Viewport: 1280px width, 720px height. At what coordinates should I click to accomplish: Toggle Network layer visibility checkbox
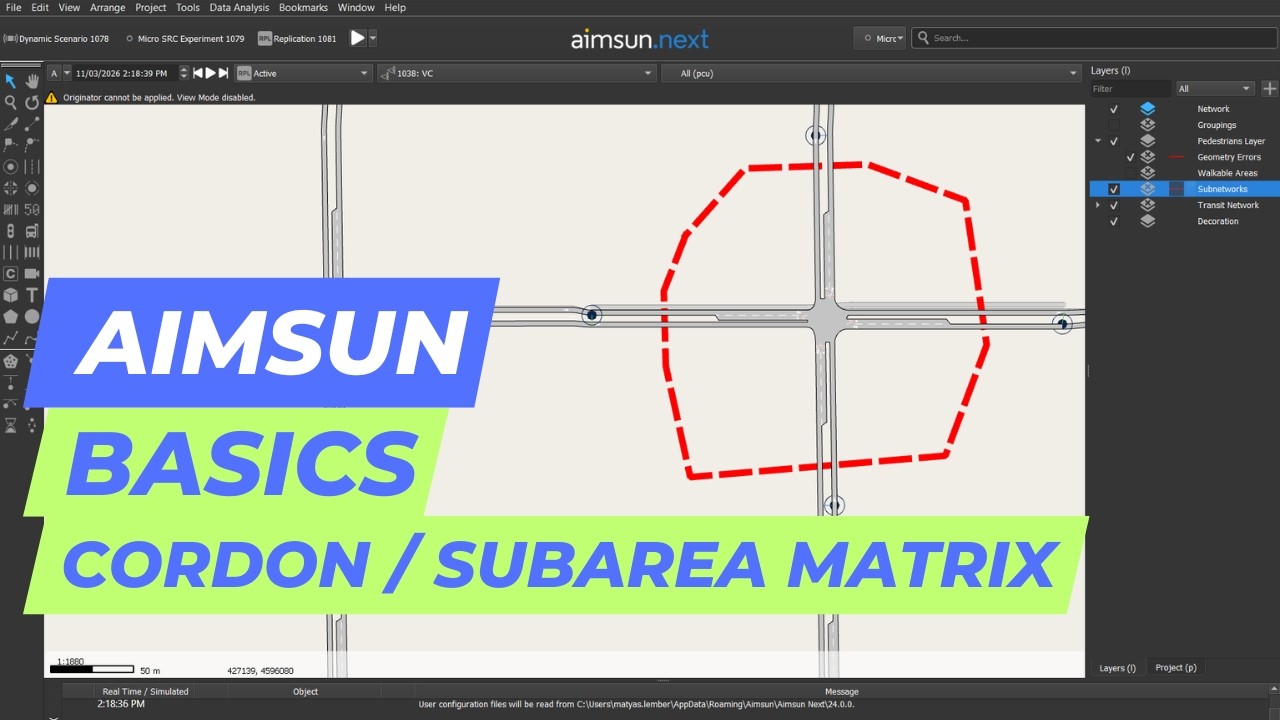[1114, 108]
